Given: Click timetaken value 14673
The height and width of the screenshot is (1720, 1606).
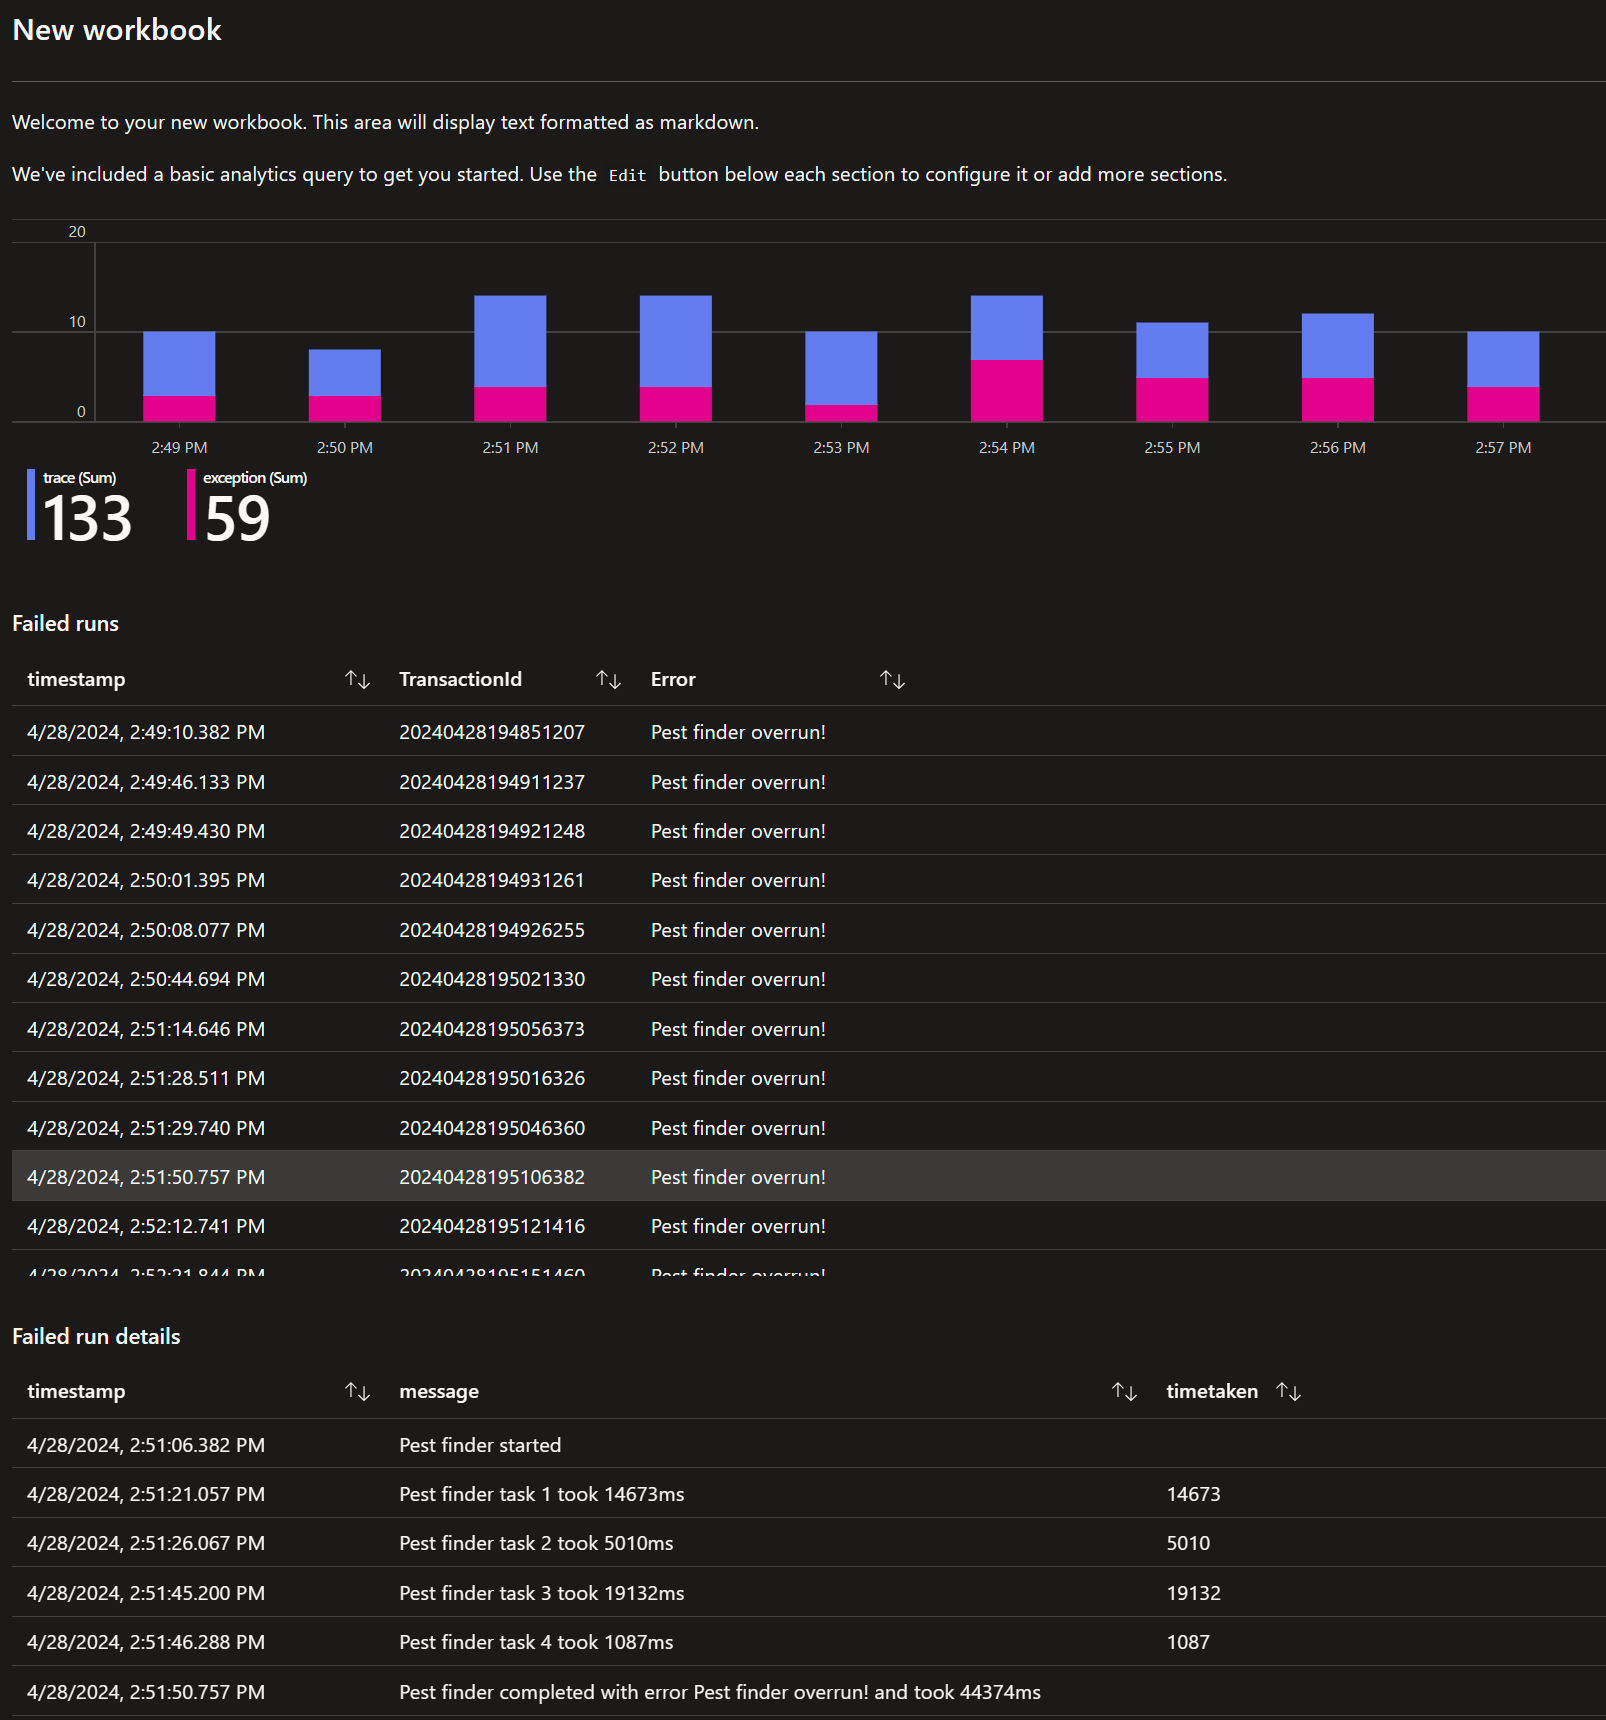Looking at the screenshot, I should 1193,1494.
